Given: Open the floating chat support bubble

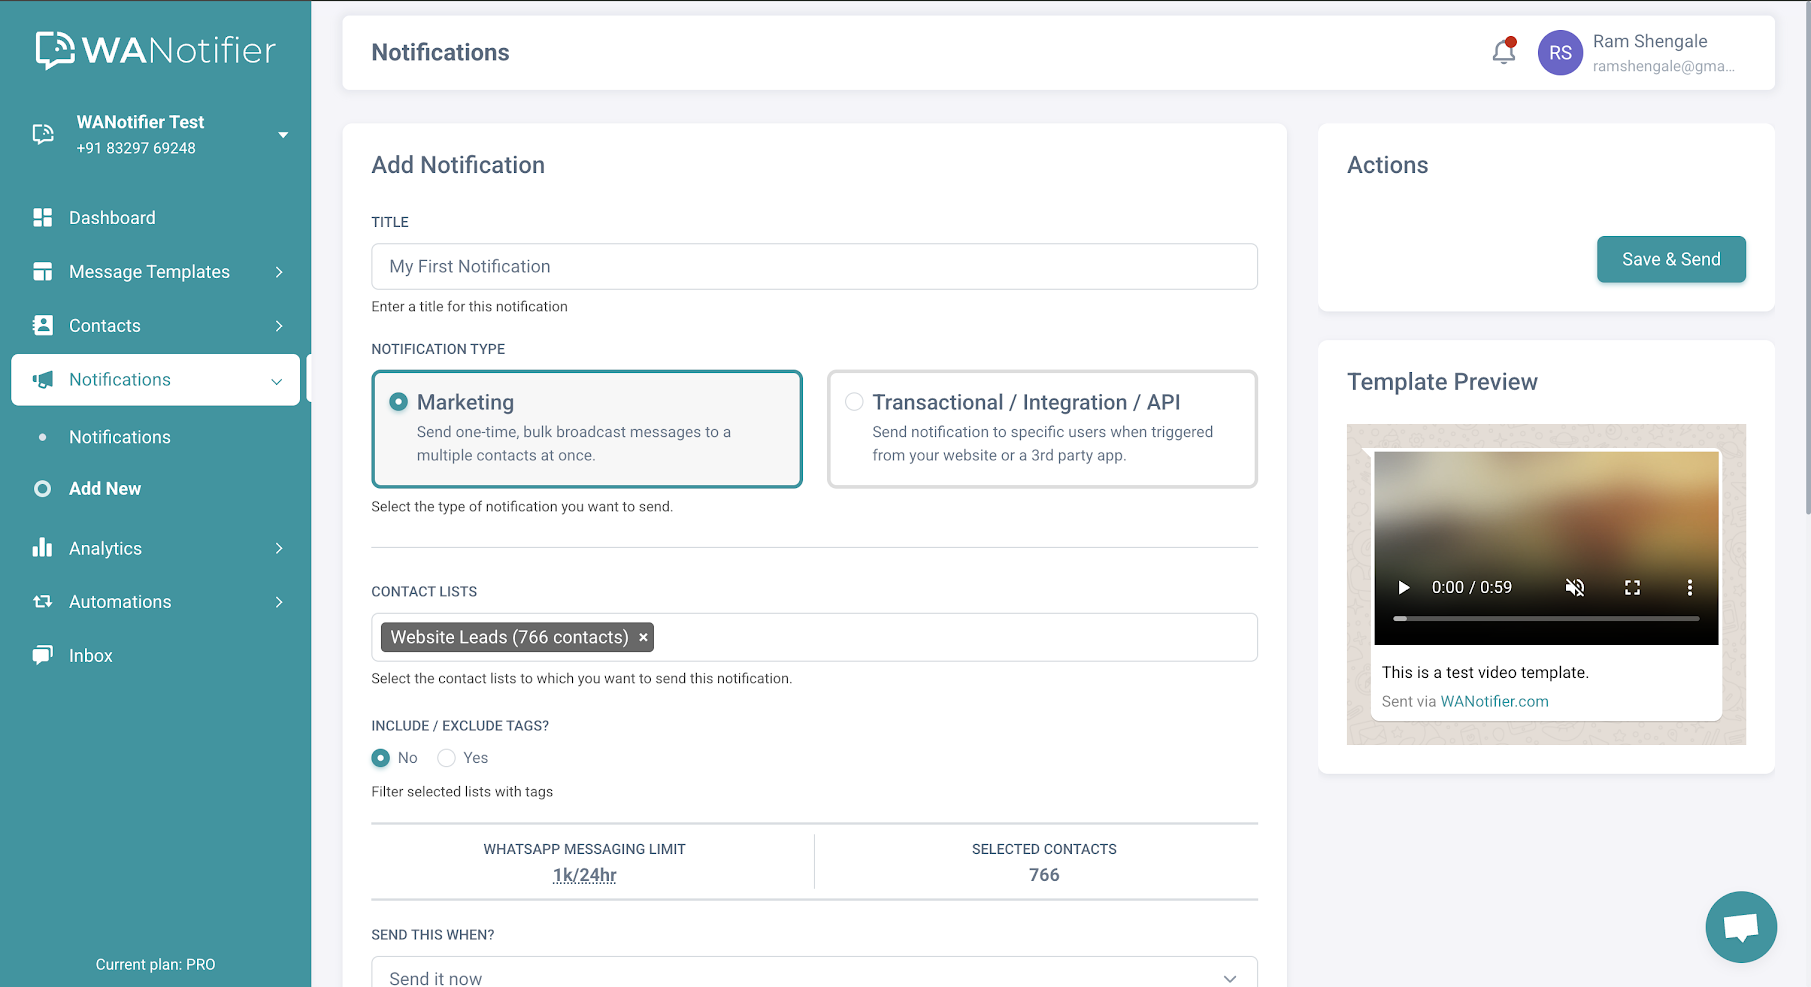Looking at the screenshot, I should [1740, 926].
